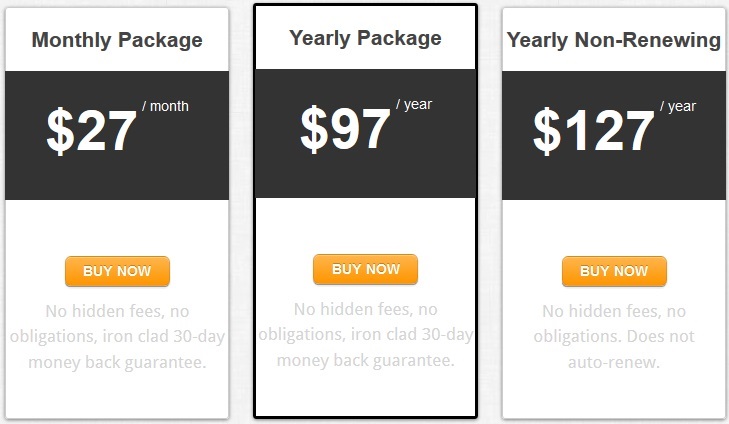Click the '/ year' label beside $97
This screenshot has width=729, height=424.
[x=414, y=105]
